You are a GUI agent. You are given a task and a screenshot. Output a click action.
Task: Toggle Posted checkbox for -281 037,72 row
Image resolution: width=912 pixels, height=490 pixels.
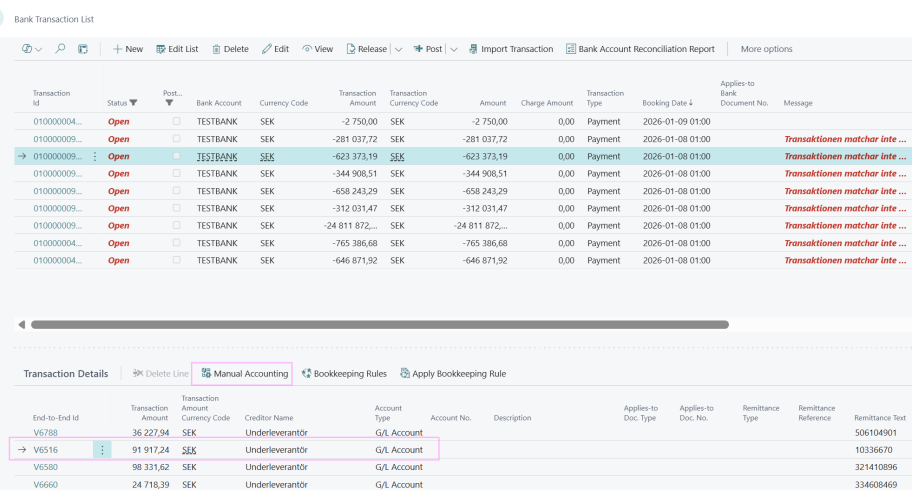[x=176, y=139]
